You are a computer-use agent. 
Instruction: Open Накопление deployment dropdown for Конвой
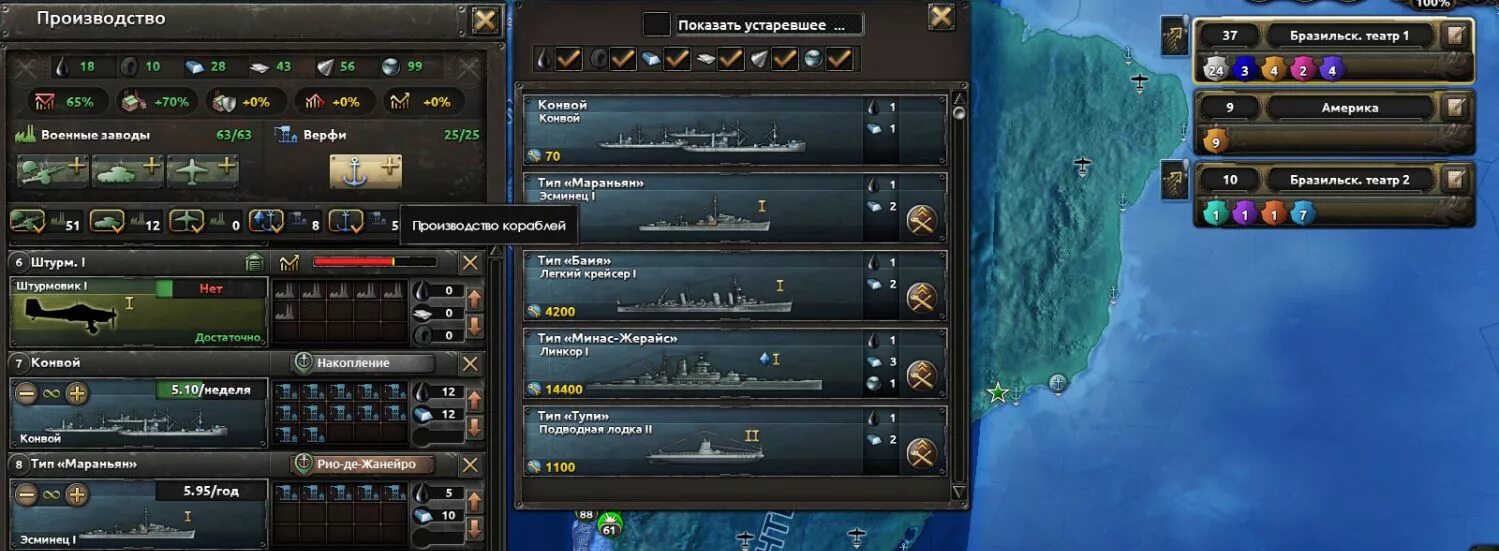pyautogui.click(x=363, y=363)
